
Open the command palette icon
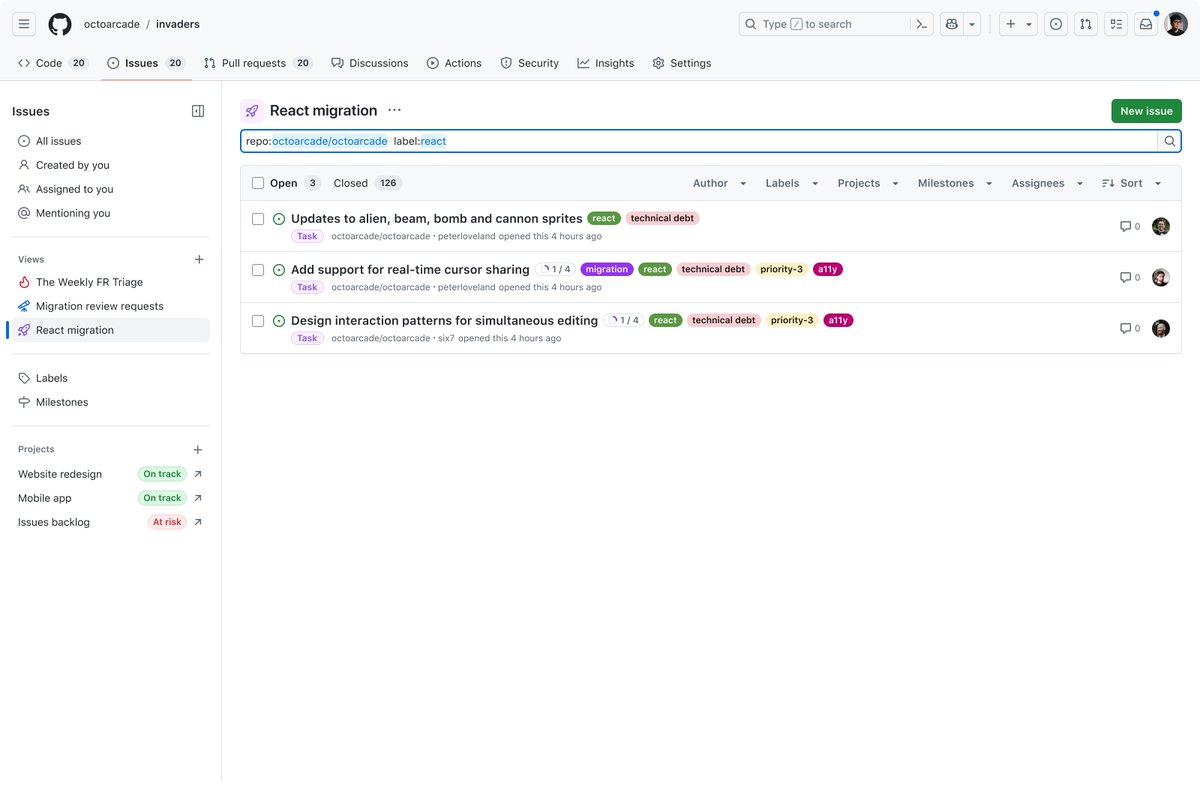tap(922, 24)
